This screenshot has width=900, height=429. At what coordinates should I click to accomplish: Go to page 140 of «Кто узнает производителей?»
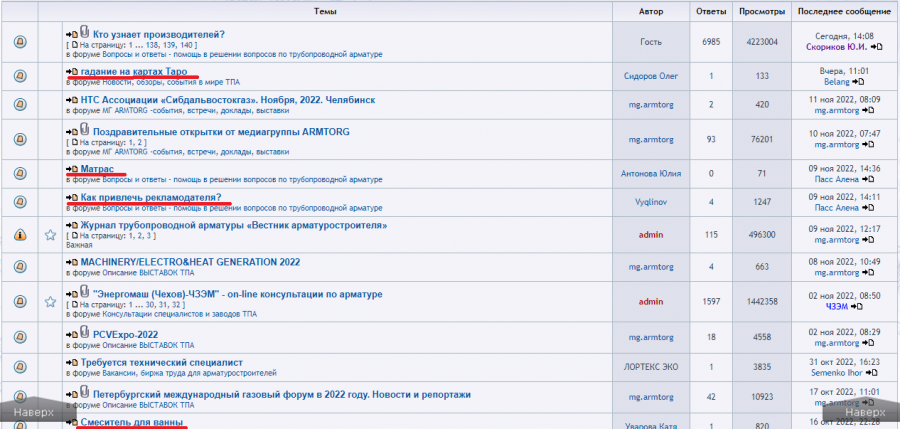click(x=187, y=46)
